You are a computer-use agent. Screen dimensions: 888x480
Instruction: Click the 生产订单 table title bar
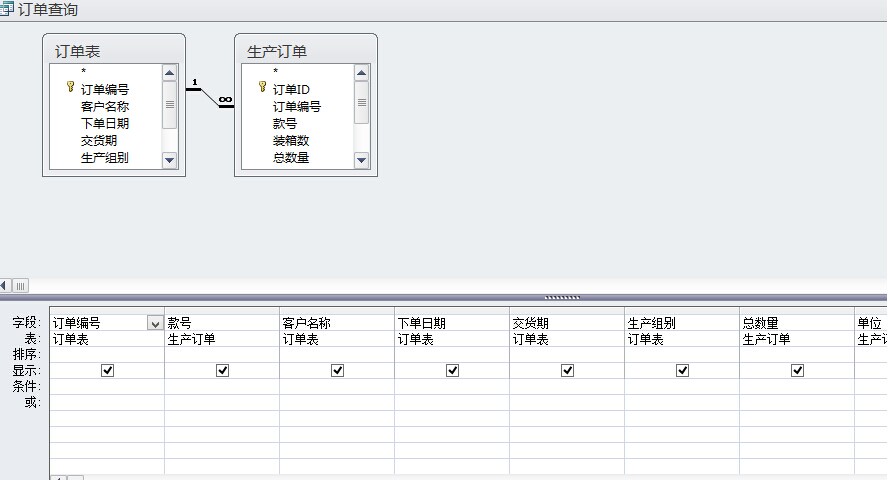[305, 51]
